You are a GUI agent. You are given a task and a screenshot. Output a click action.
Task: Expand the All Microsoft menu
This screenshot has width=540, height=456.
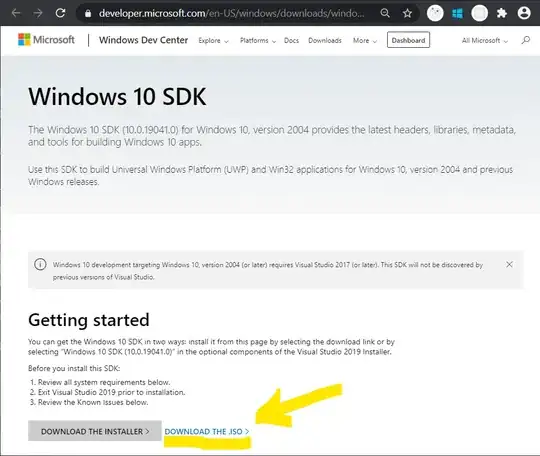485,41
